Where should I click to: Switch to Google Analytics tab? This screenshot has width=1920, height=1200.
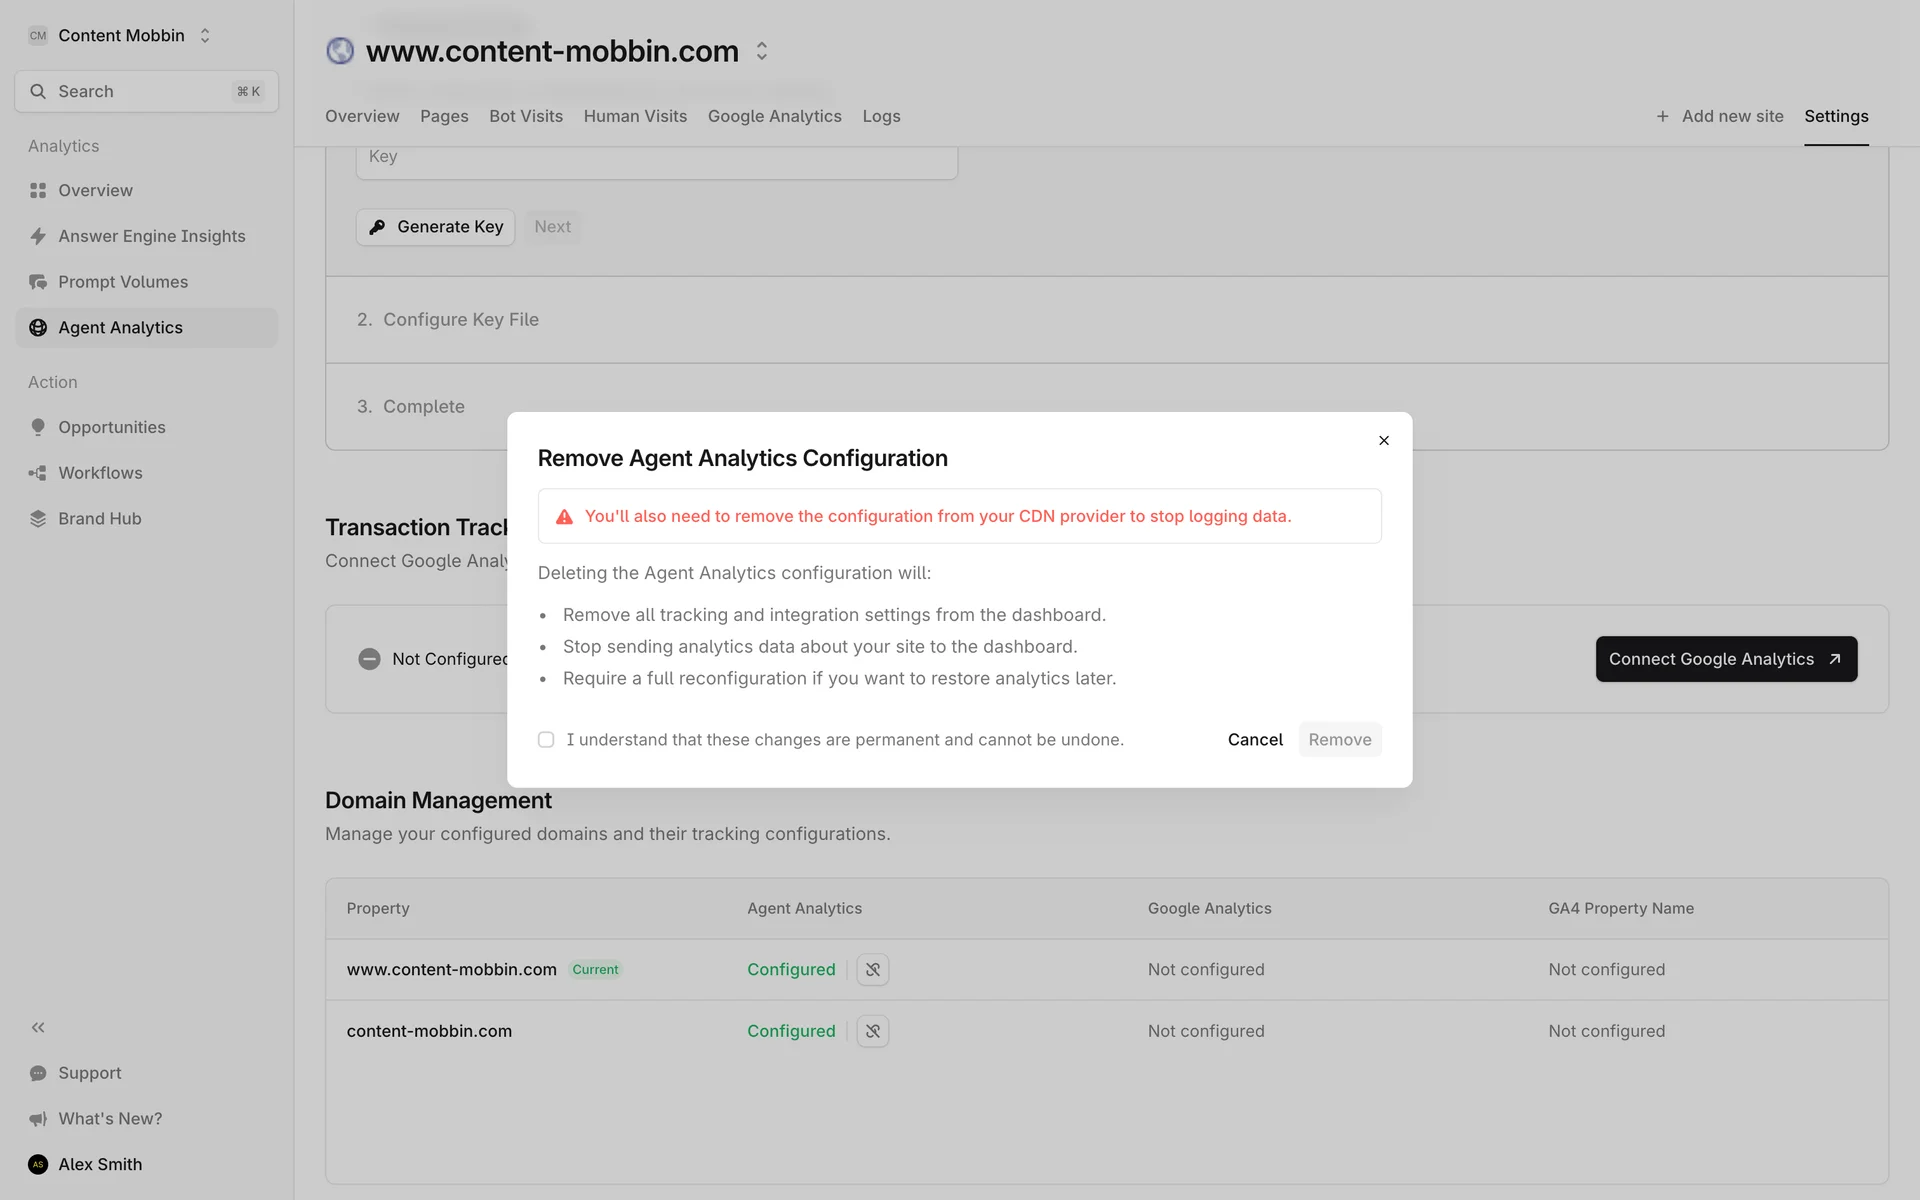(x=774, y=116)
